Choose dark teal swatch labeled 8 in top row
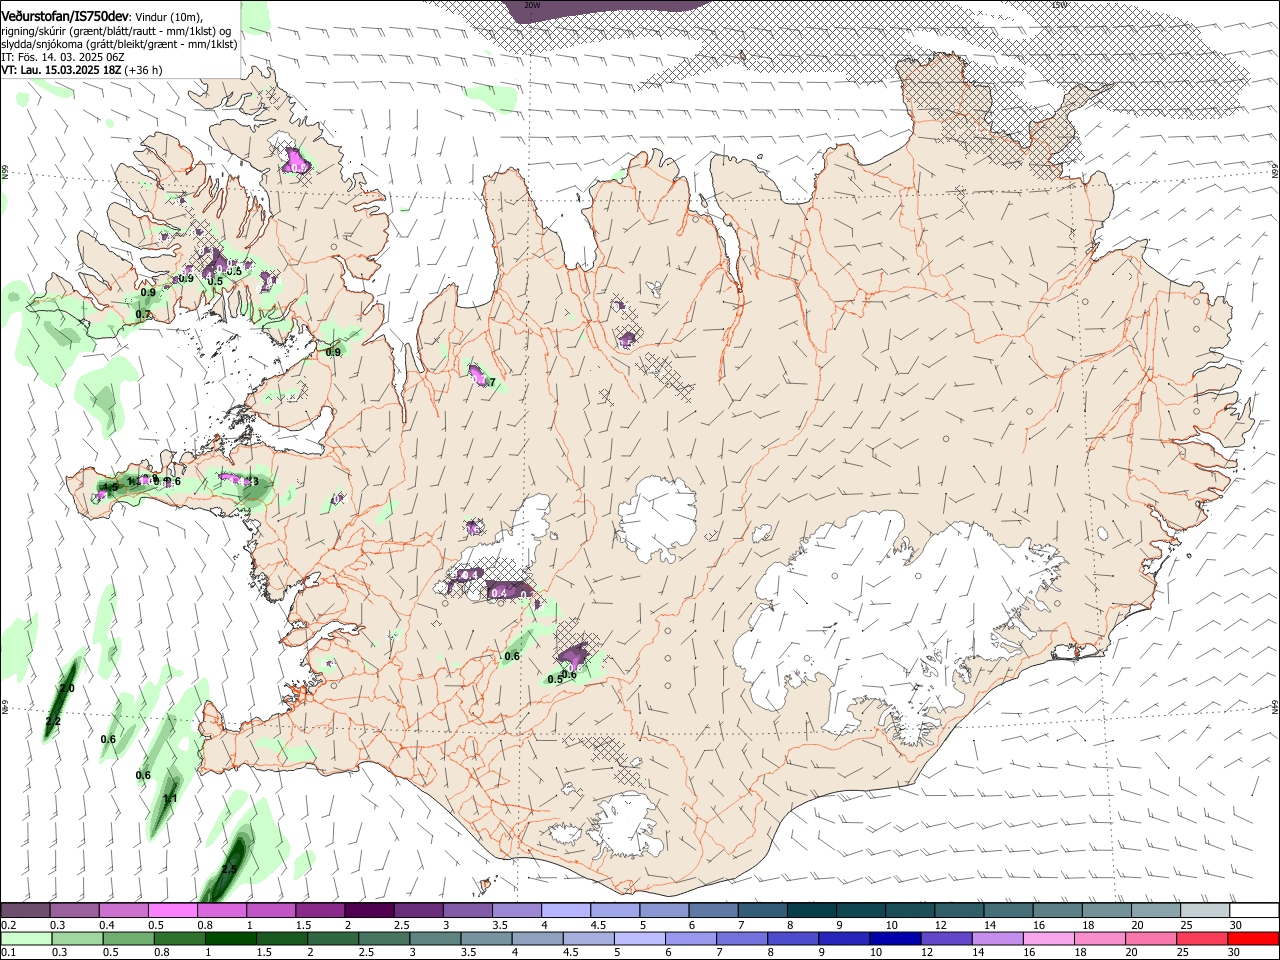Screen dimensions: 1280x960 pyautogui.click(x=811, y=911)
